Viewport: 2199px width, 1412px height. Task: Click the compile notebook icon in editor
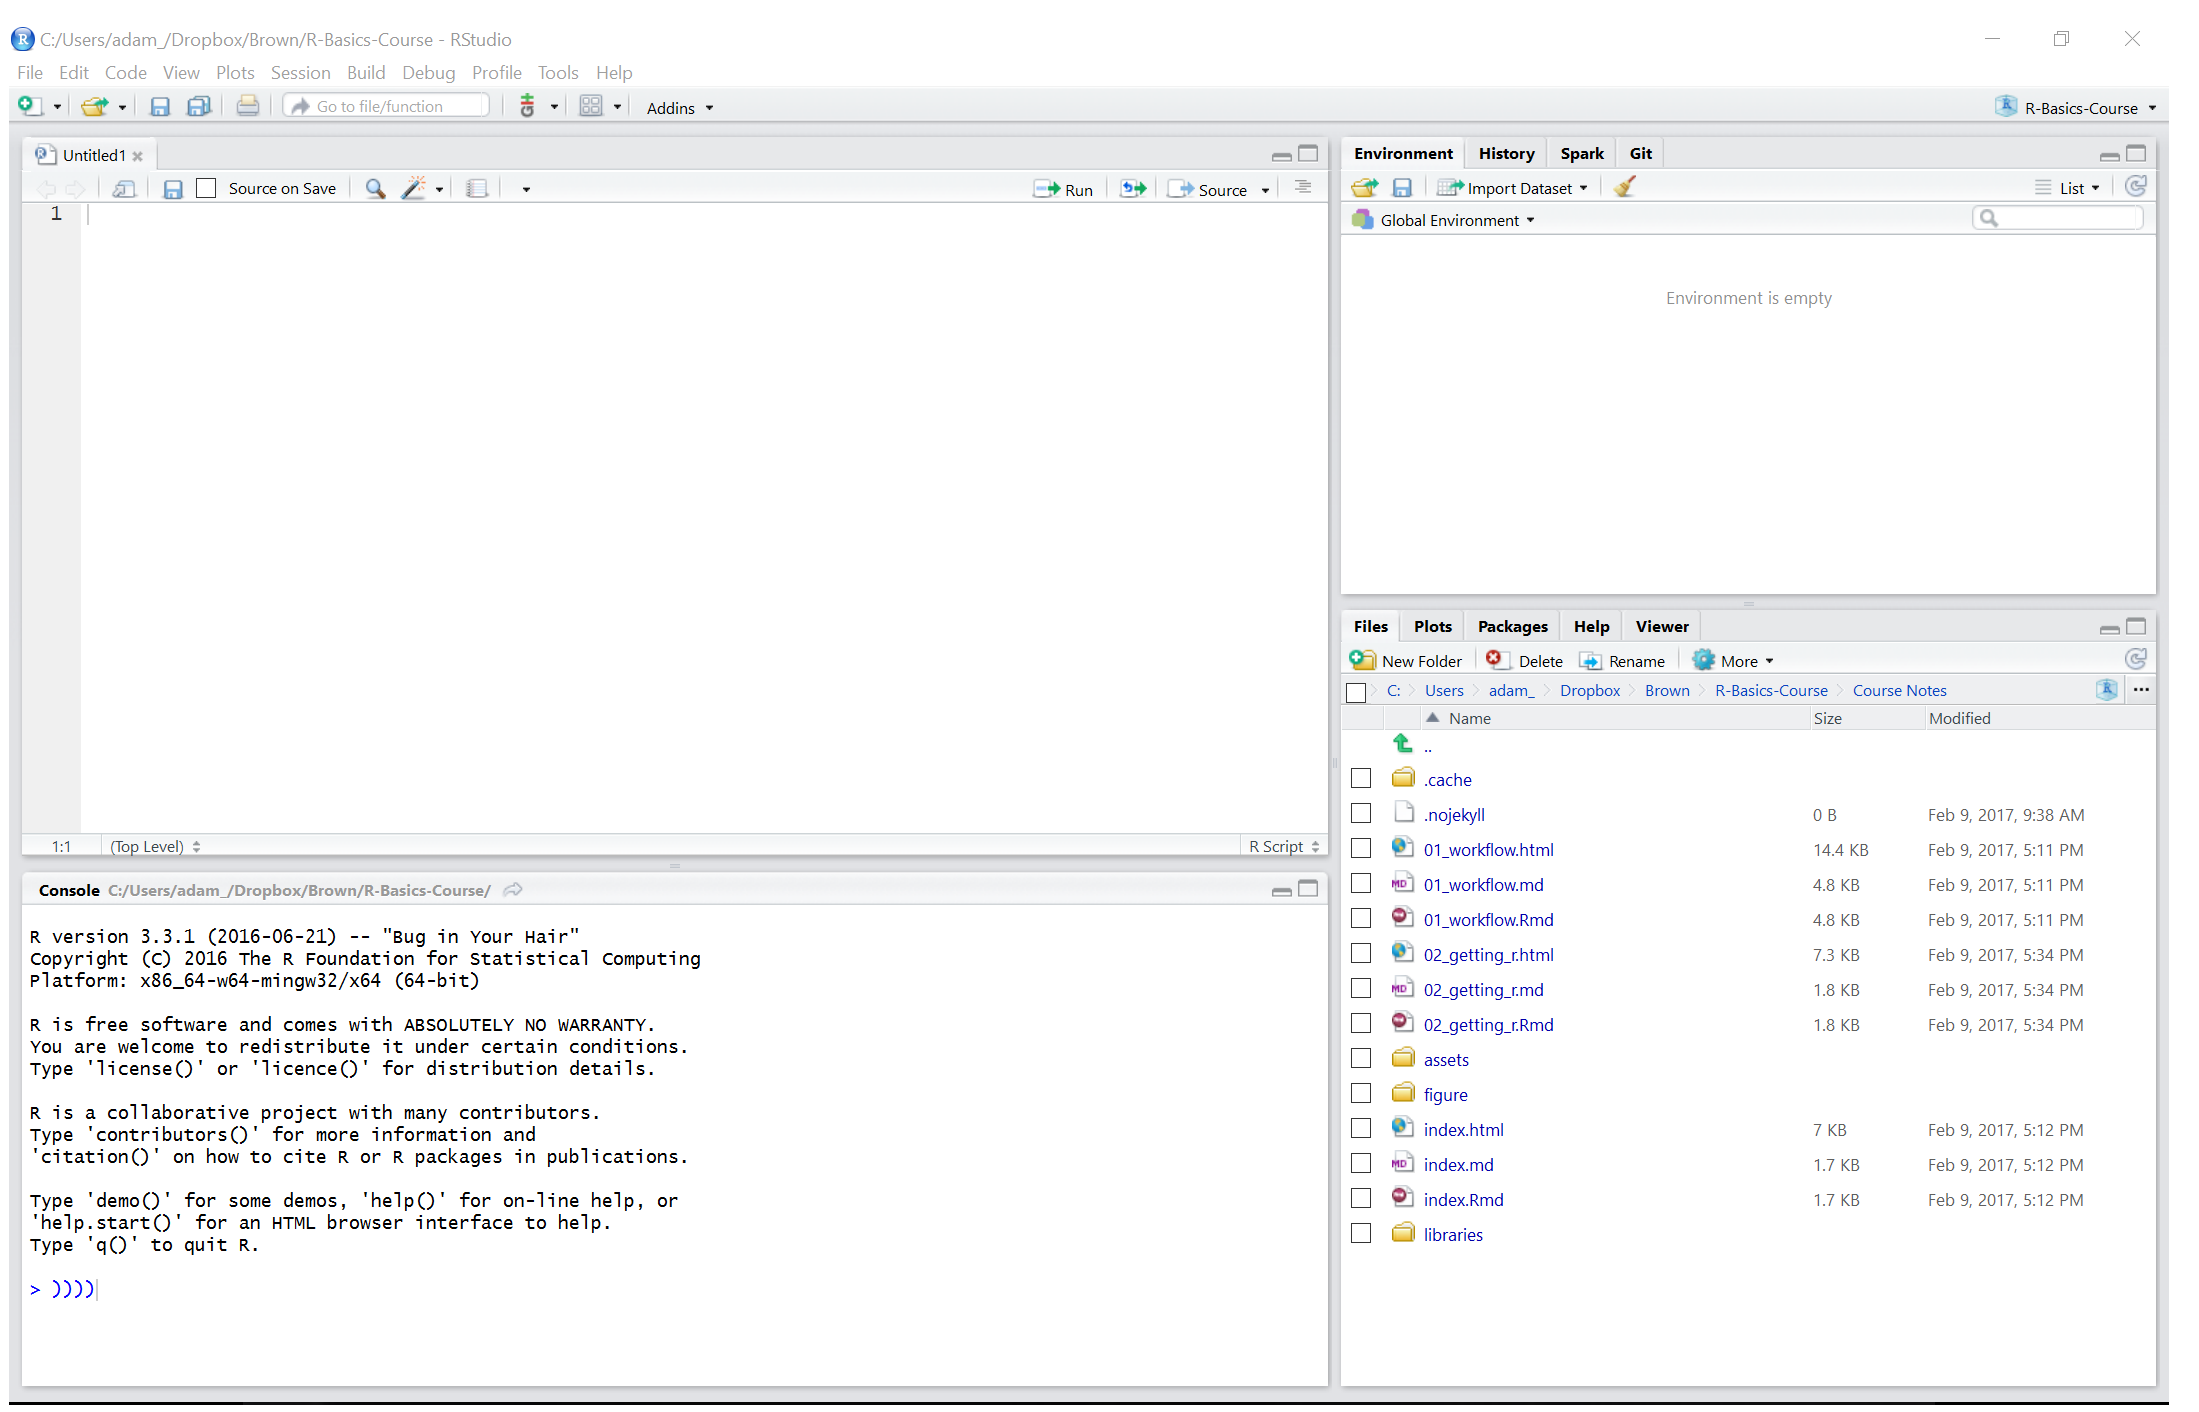(477, 189)
